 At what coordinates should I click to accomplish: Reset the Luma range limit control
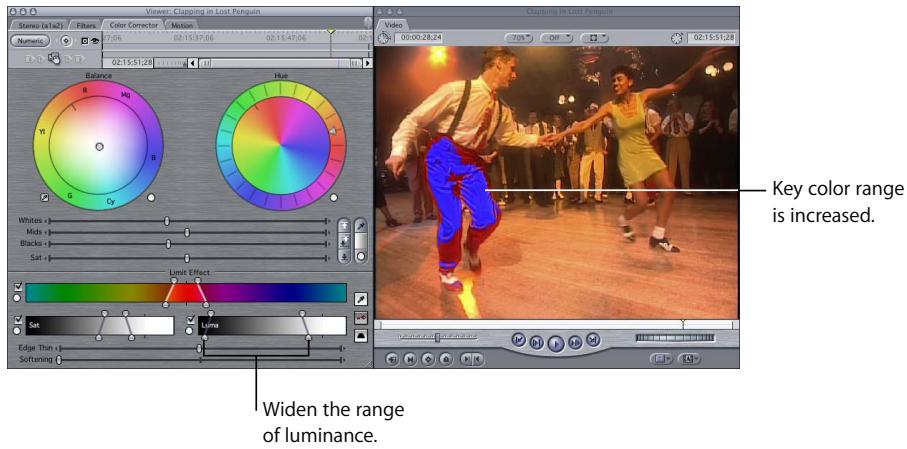[x=190, y=330]
